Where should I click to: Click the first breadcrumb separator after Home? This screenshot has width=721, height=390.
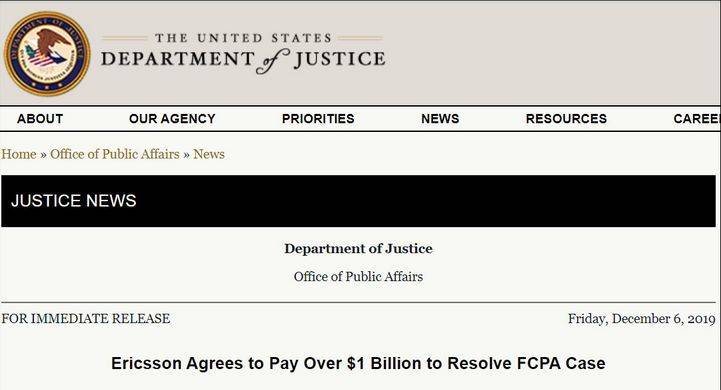(43, 155)
